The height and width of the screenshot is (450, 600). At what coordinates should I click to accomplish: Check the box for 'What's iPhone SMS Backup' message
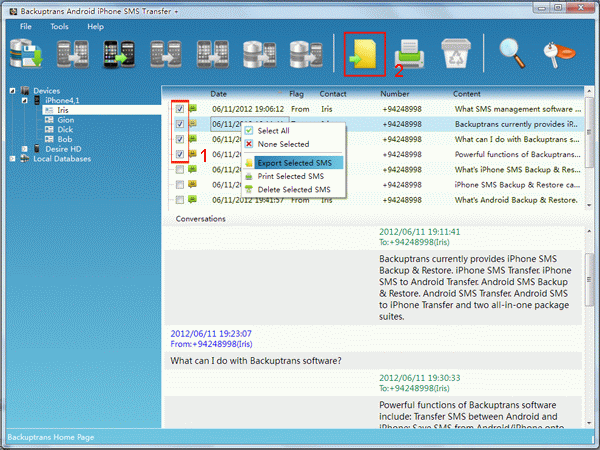coord(179,170)
